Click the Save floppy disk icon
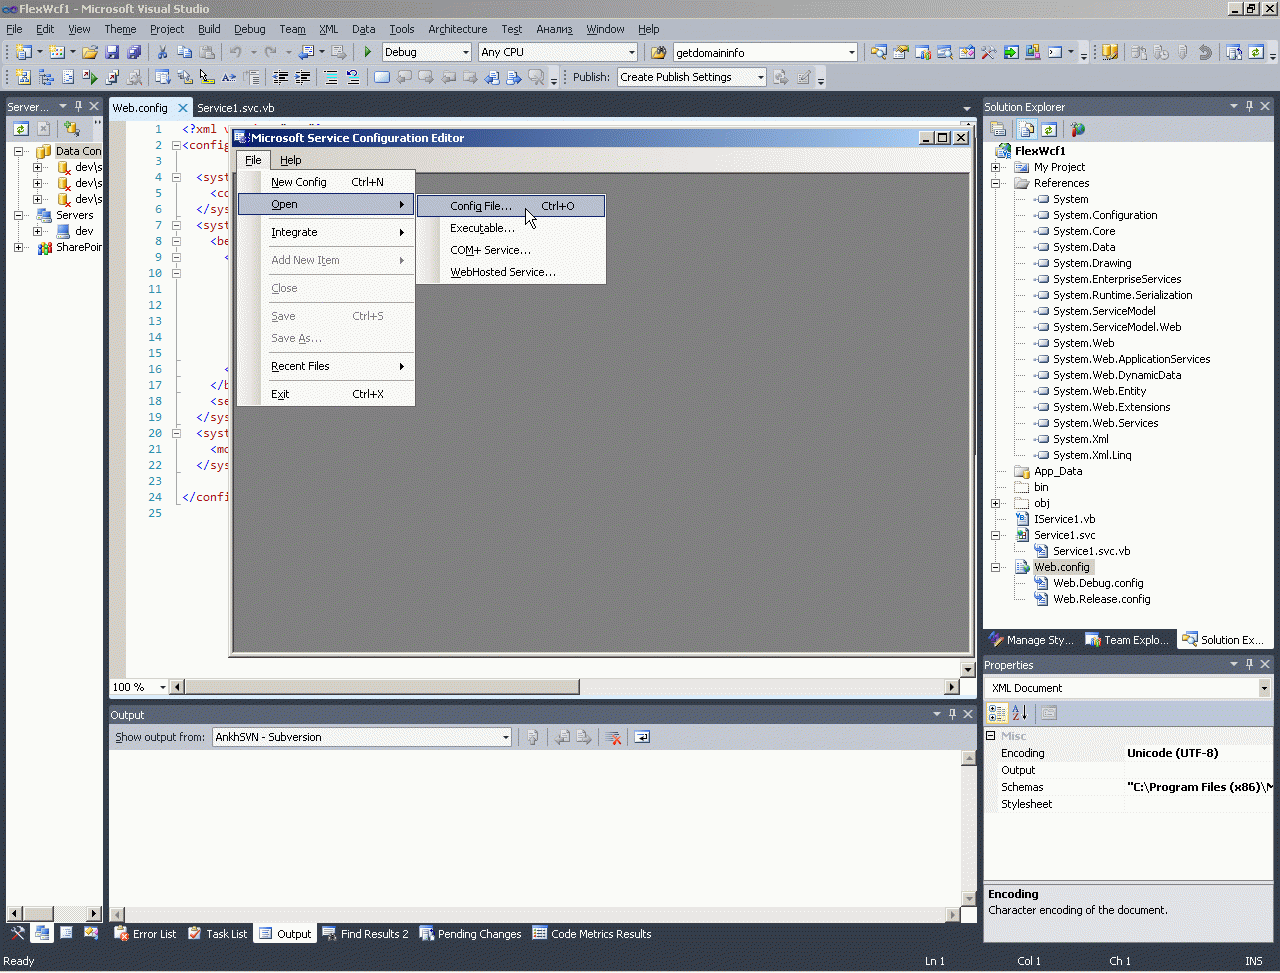Screen dimensions: 1280x973 tap(112, 52)
